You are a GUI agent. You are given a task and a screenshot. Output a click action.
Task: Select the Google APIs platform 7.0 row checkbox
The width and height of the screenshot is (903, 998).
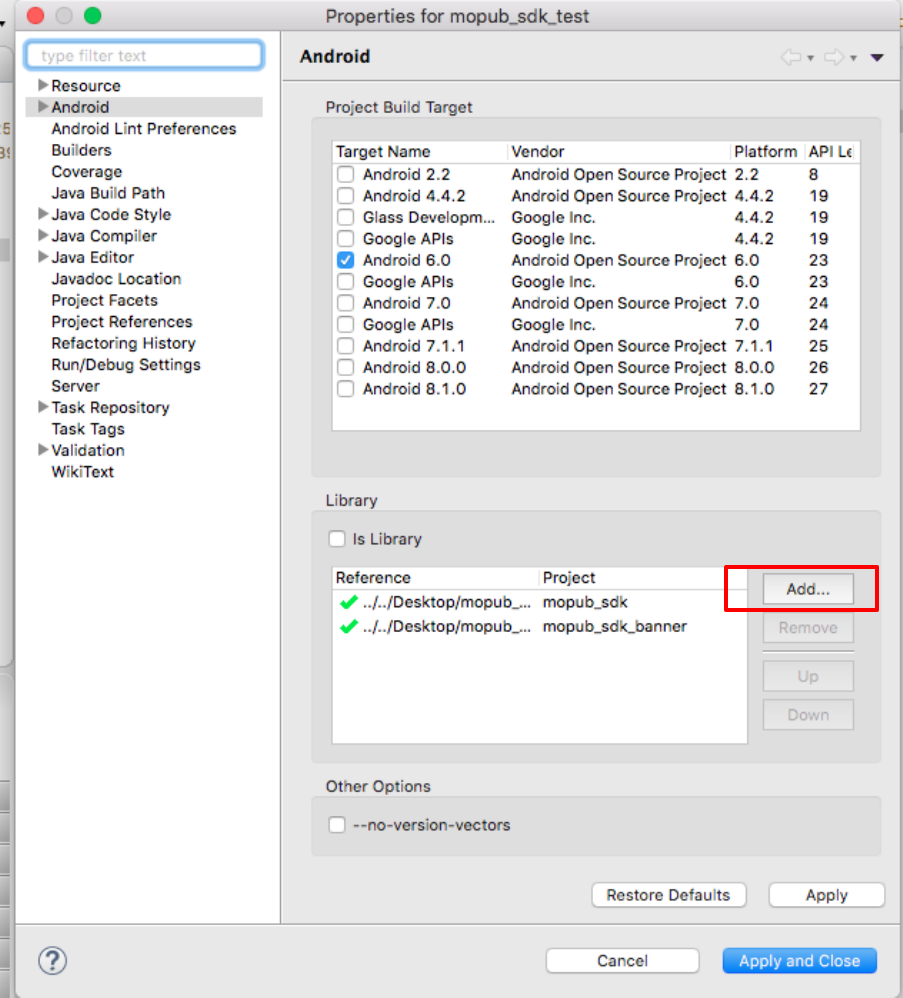click(346, 325)
